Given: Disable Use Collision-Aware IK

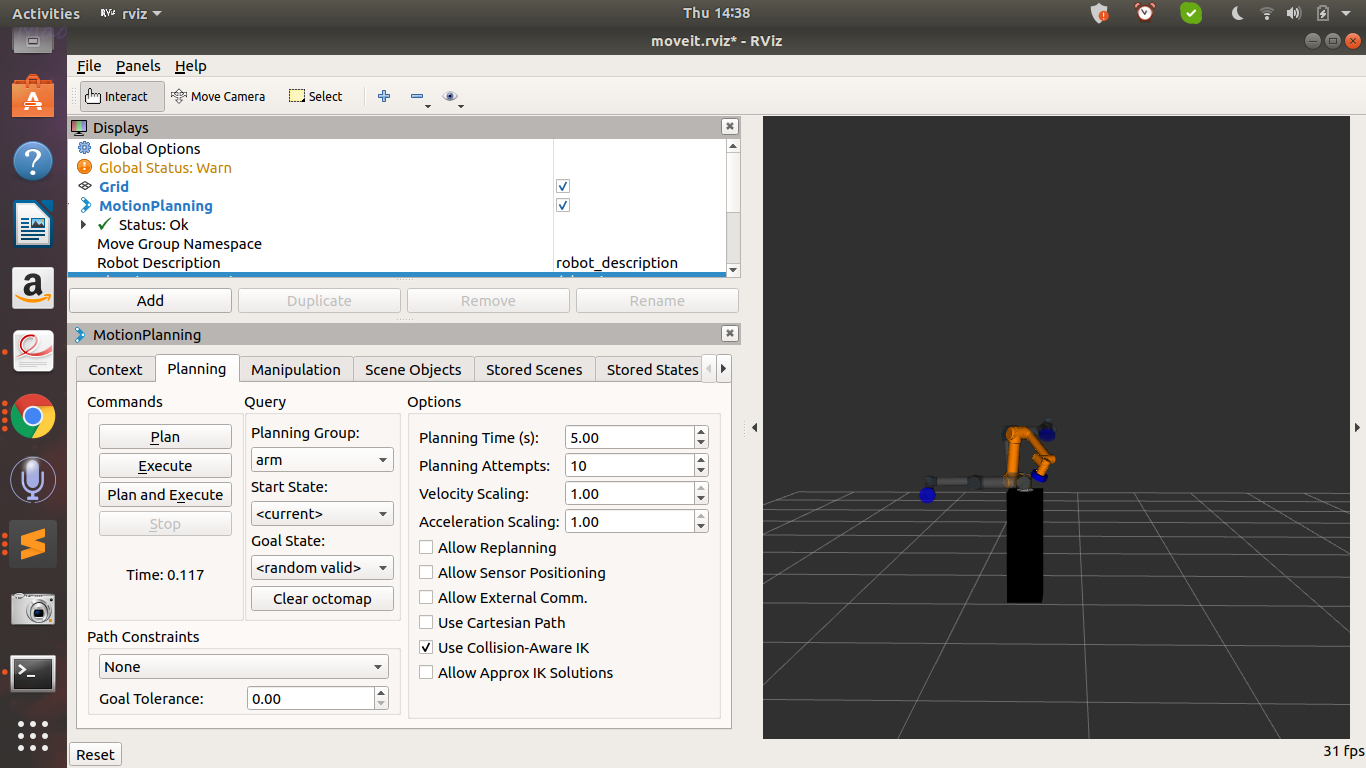Looking at the screenshot, I should pos(425,647).
